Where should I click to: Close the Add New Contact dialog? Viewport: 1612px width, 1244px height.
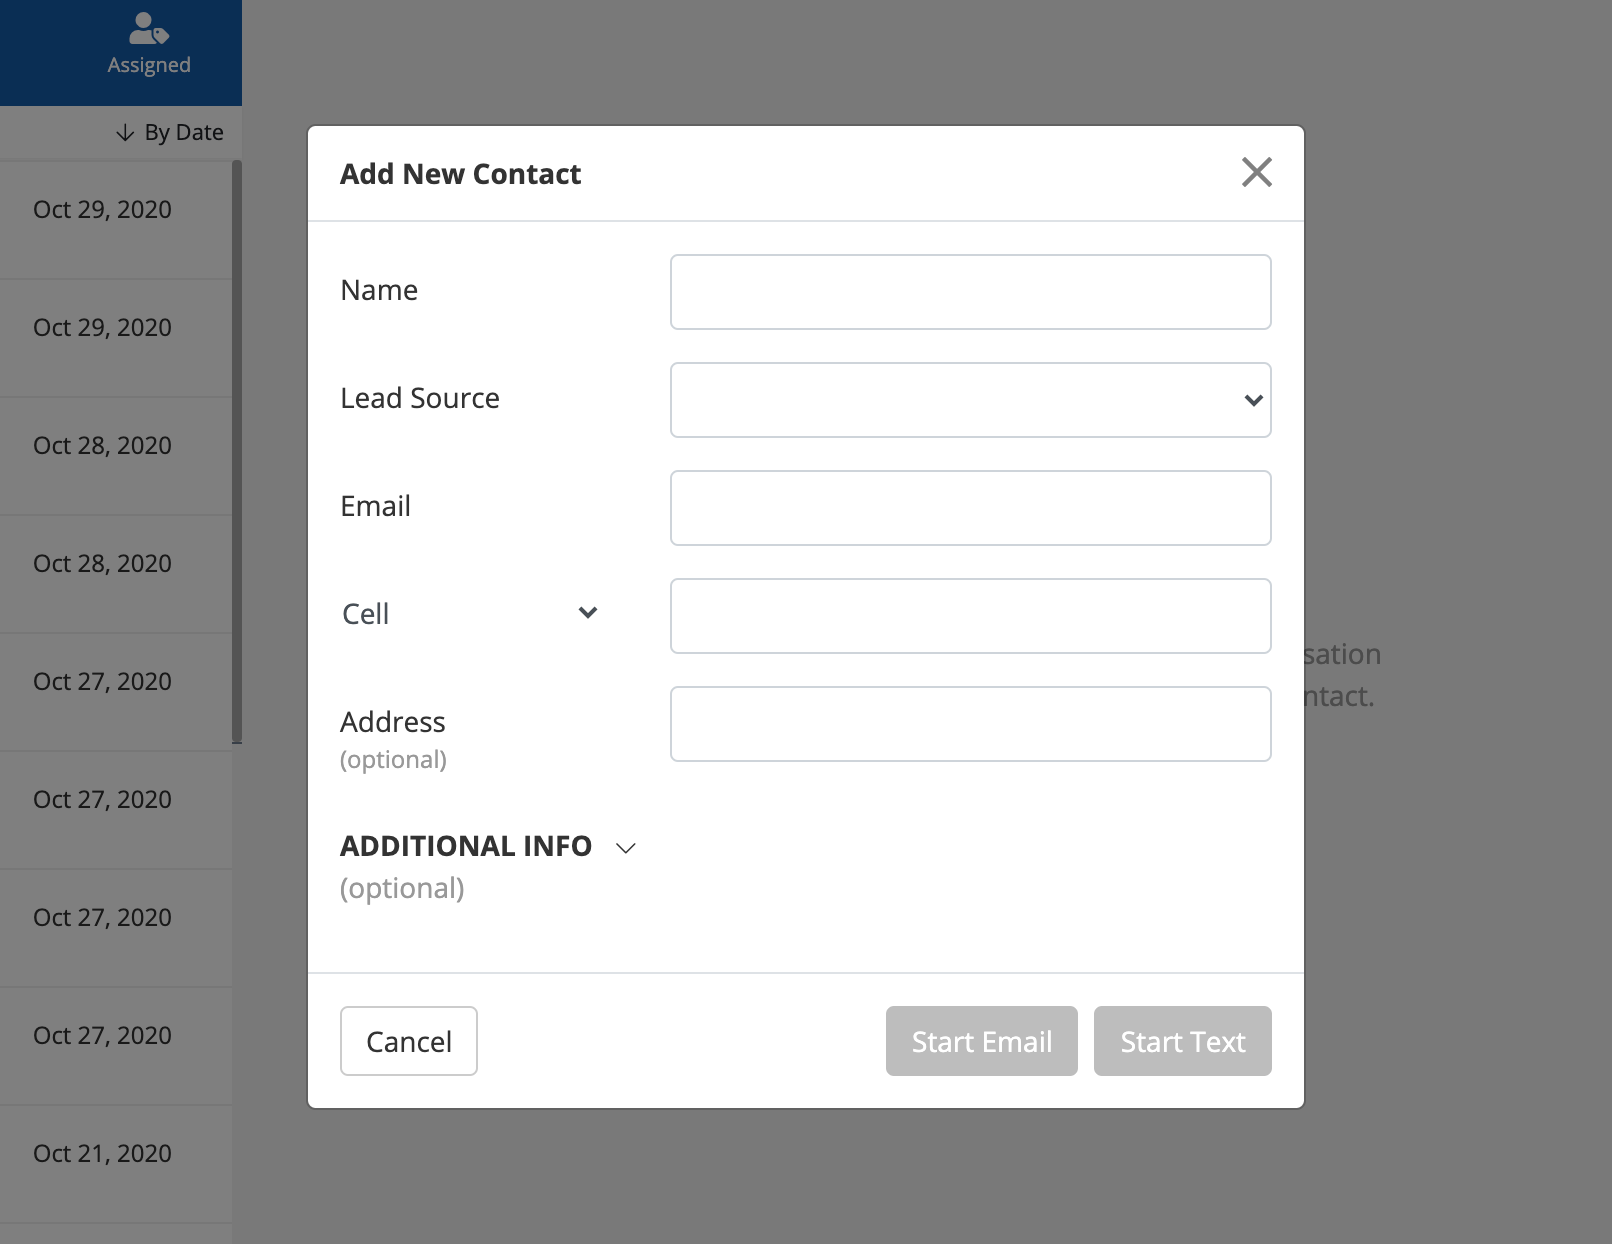click(x=1256, y=172)
